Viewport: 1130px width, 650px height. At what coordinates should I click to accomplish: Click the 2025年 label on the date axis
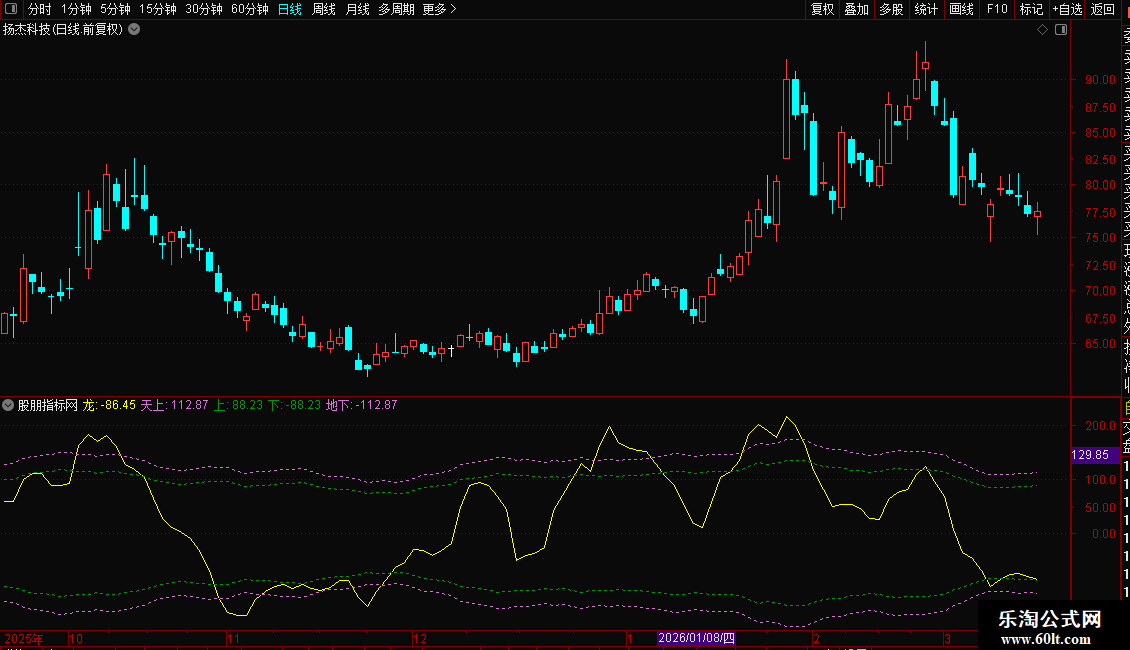24,638
